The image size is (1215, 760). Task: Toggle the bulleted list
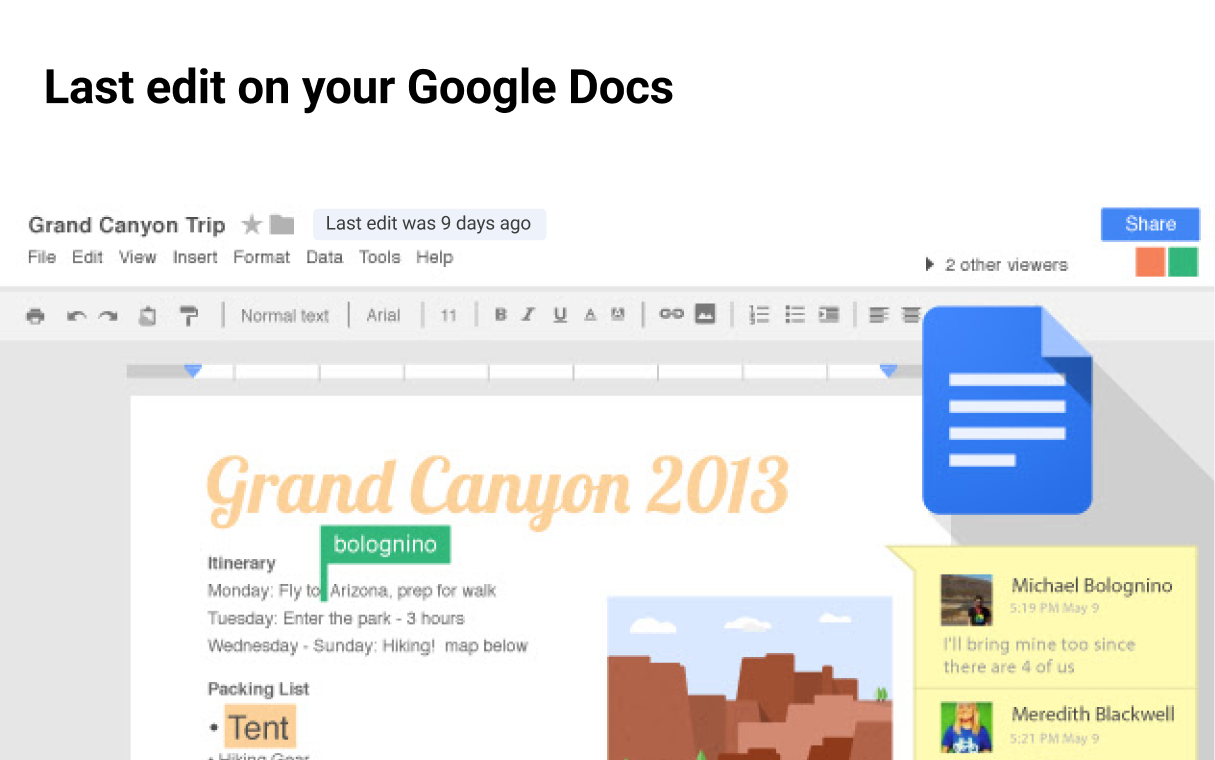(795, 315)
